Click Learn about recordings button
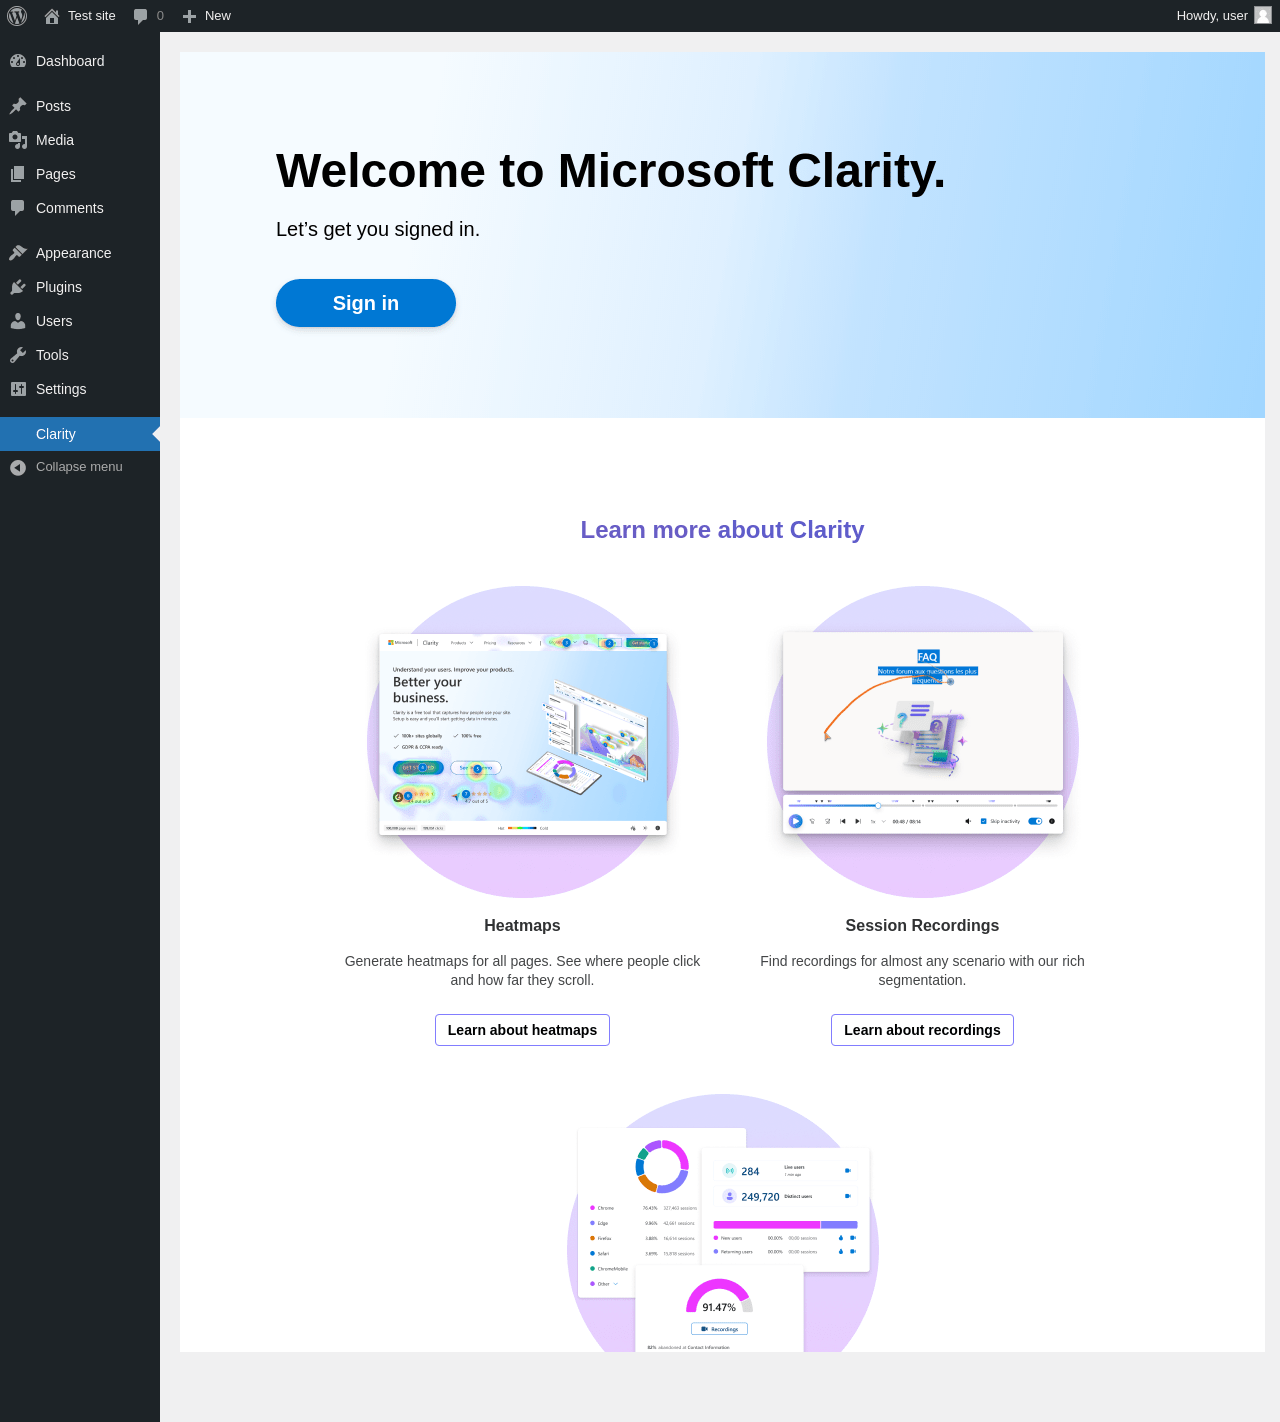 pyautogui.click(x=922, y=1030)
